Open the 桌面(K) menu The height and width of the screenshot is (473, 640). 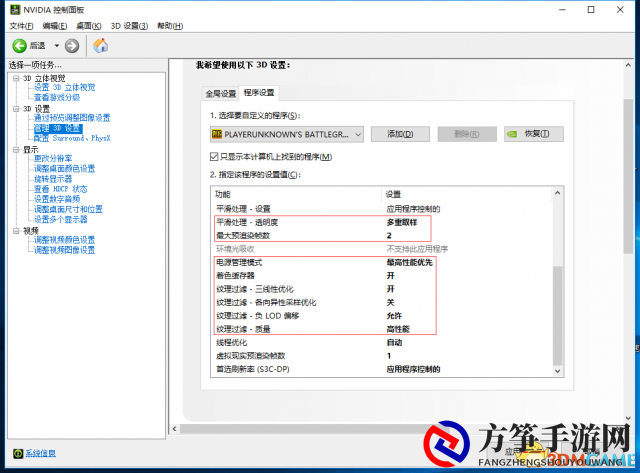(x=89, y=26)
